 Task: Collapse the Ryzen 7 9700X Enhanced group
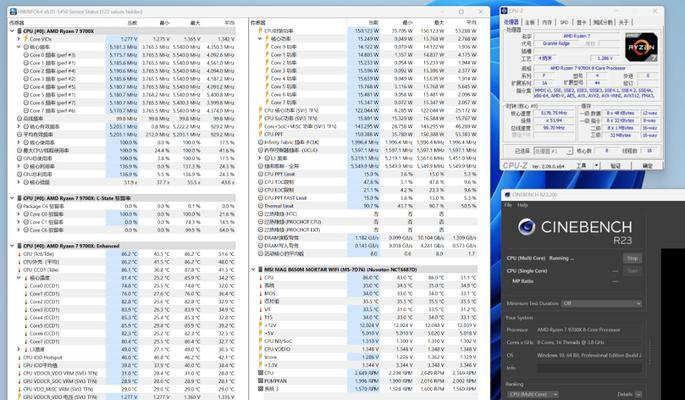click(x=12, y=246)
